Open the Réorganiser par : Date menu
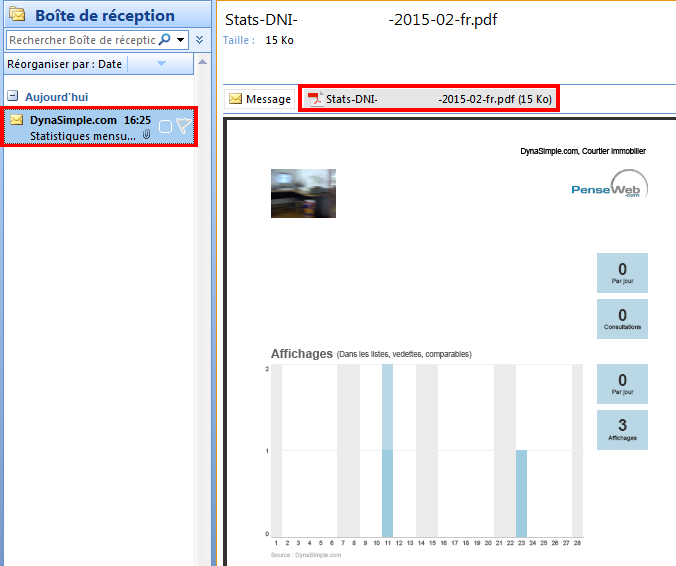676x566 pixels. coord(65,64)
